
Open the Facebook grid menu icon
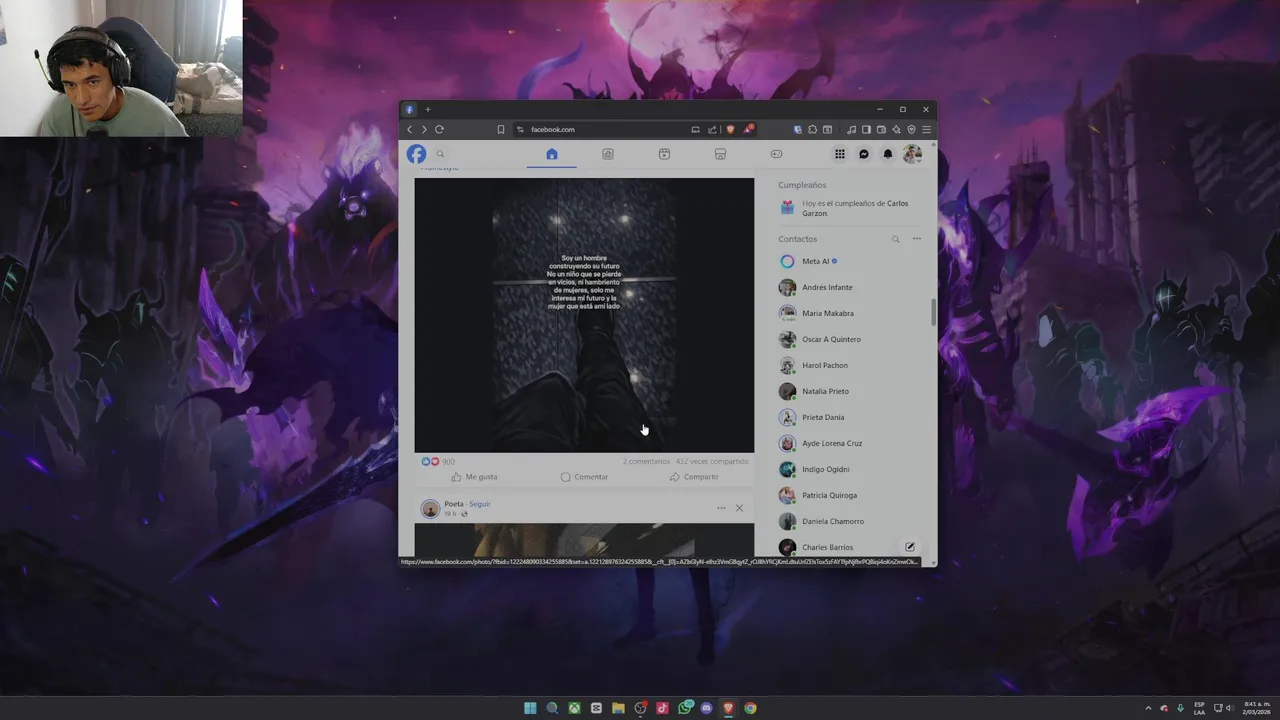point(840,154)
